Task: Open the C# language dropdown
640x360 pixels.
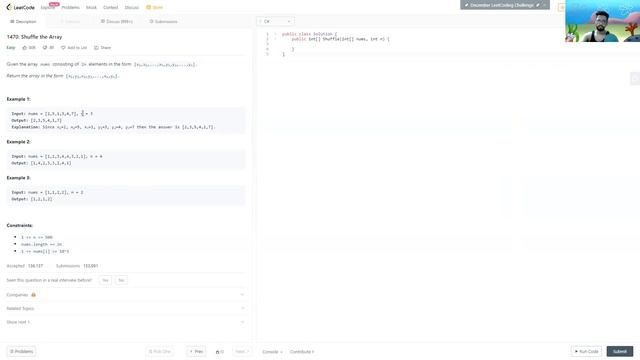Action: pyautogui.click(x=276, y=21)
